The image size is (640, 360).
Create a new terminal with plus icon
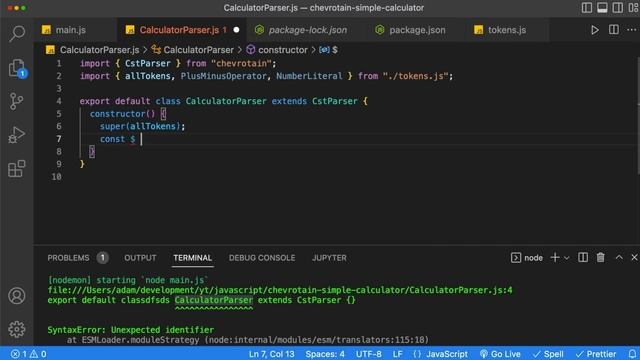555,258
